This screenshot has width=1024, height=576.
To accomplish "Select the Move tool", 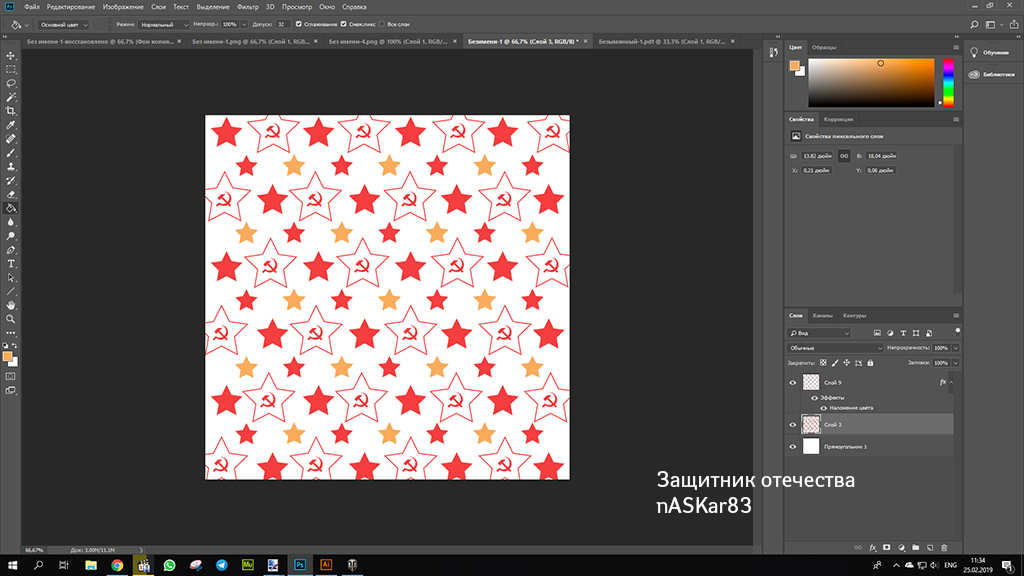I will point(11,56).
